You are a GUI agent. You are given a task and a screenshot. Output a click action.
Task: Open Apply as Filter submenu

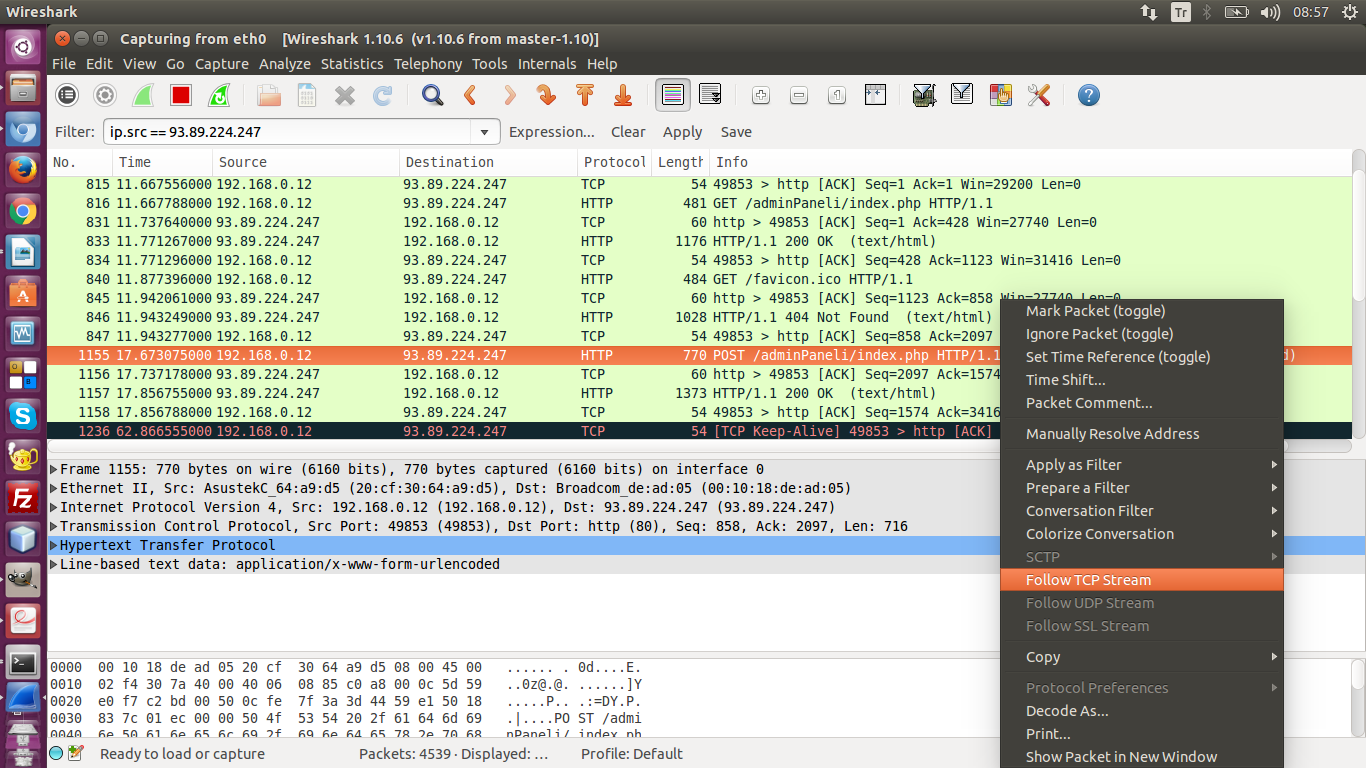pyautogui.click(x=1141, y=465)
